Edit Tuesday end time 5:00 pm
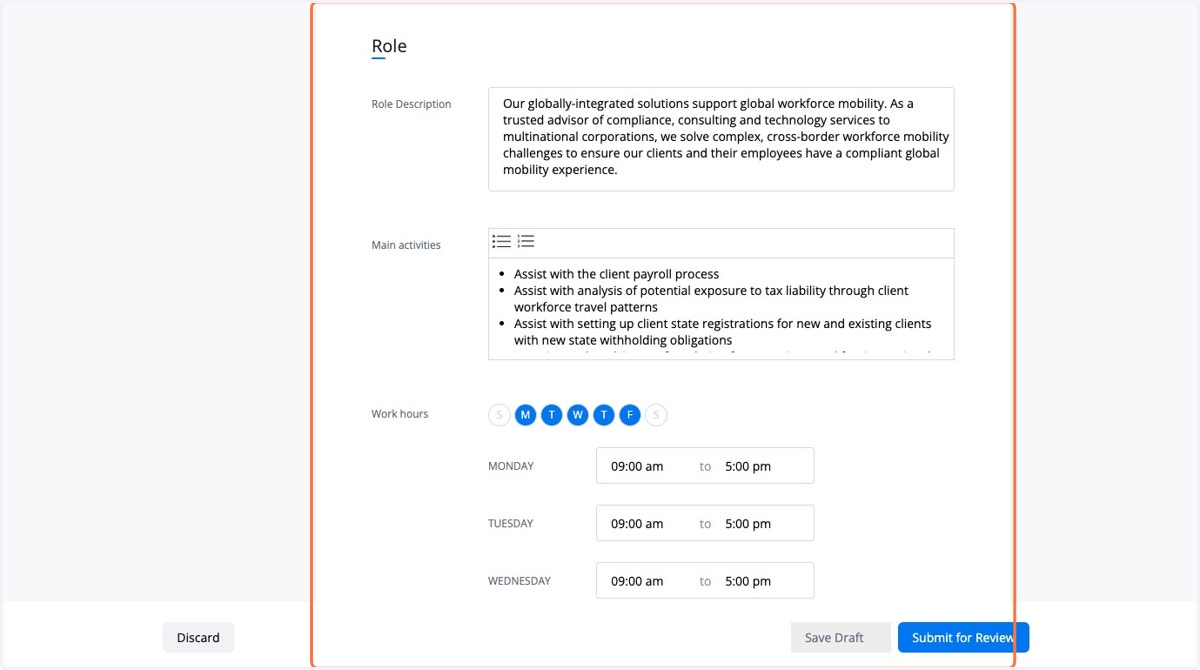 click(748, 524)
